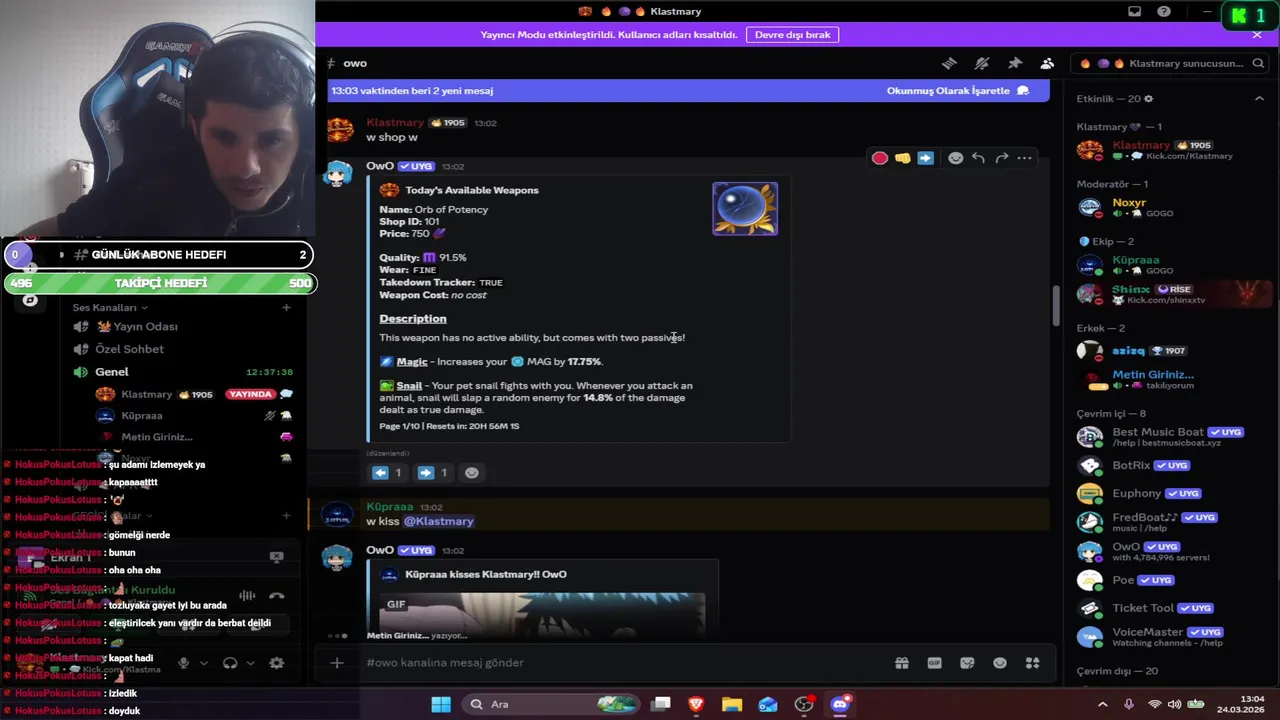Image resolution: width=1280 pixels, height=720 pixels.
Task: Open Klastmary in the Genel voice channel
Action: click(195, 394)
